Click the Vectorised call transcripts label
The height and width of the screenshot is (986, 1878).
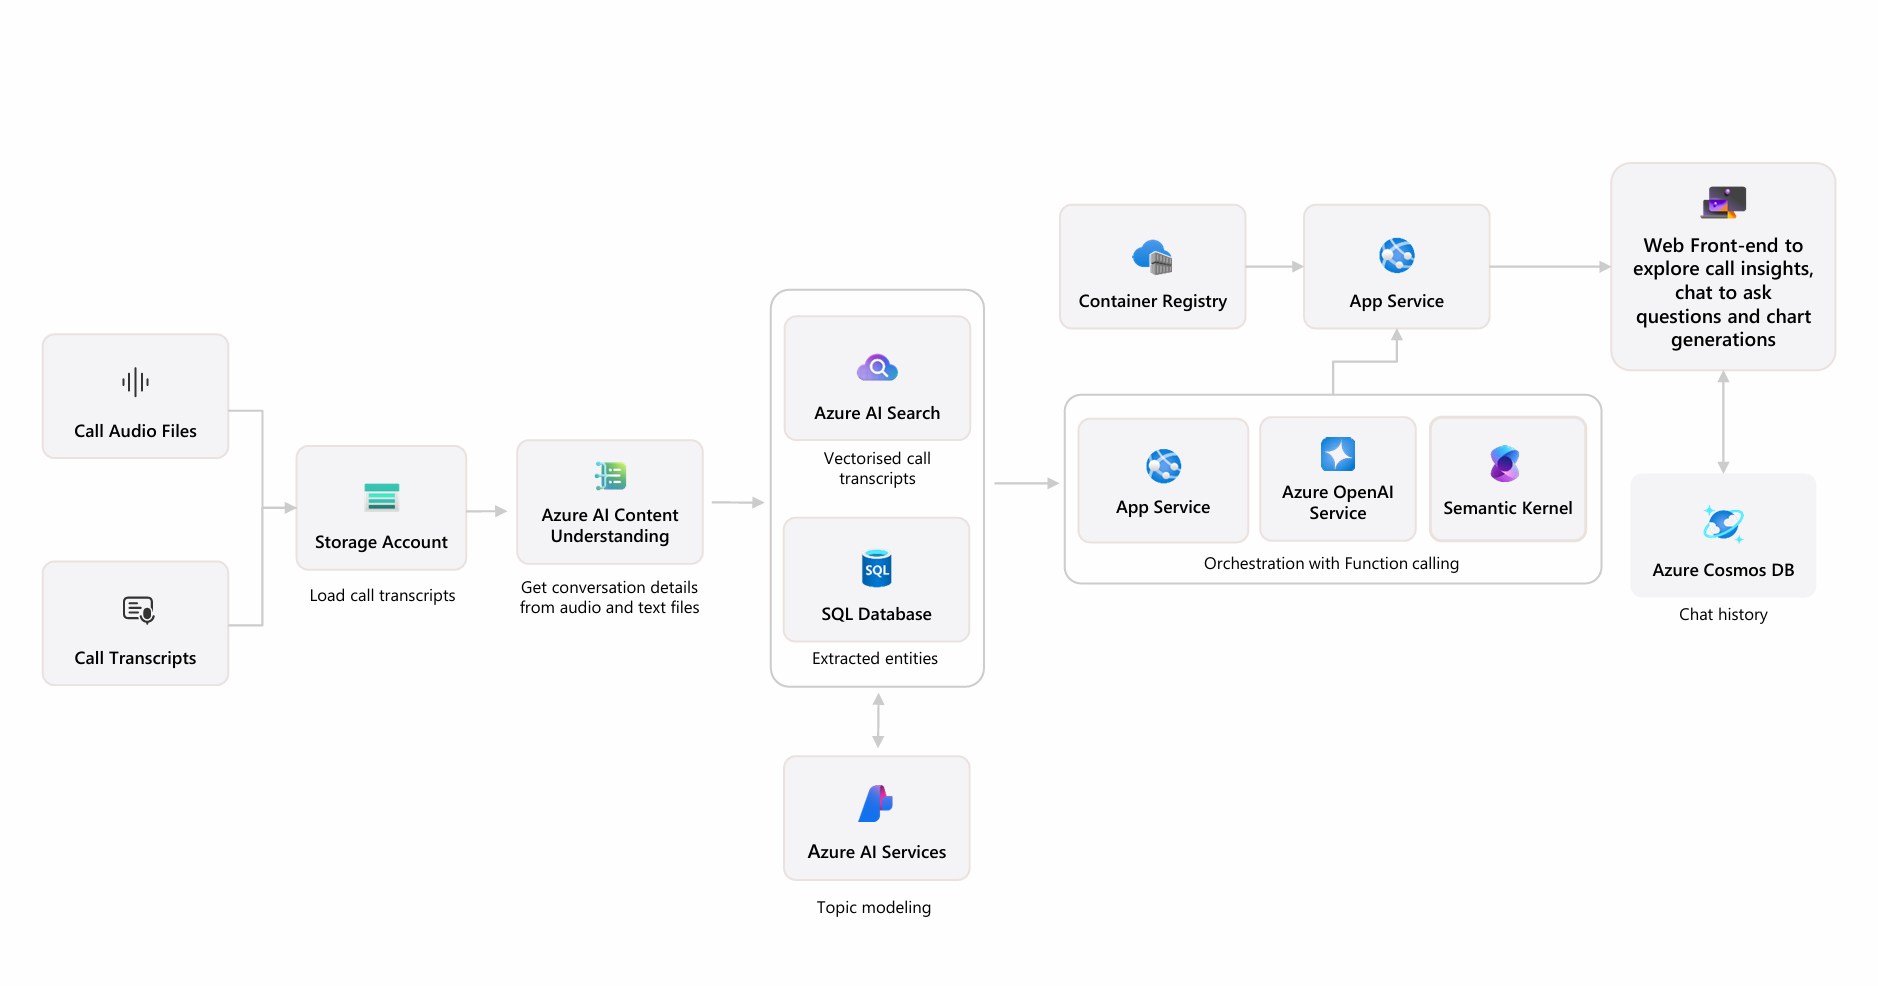tap(877, 468)
